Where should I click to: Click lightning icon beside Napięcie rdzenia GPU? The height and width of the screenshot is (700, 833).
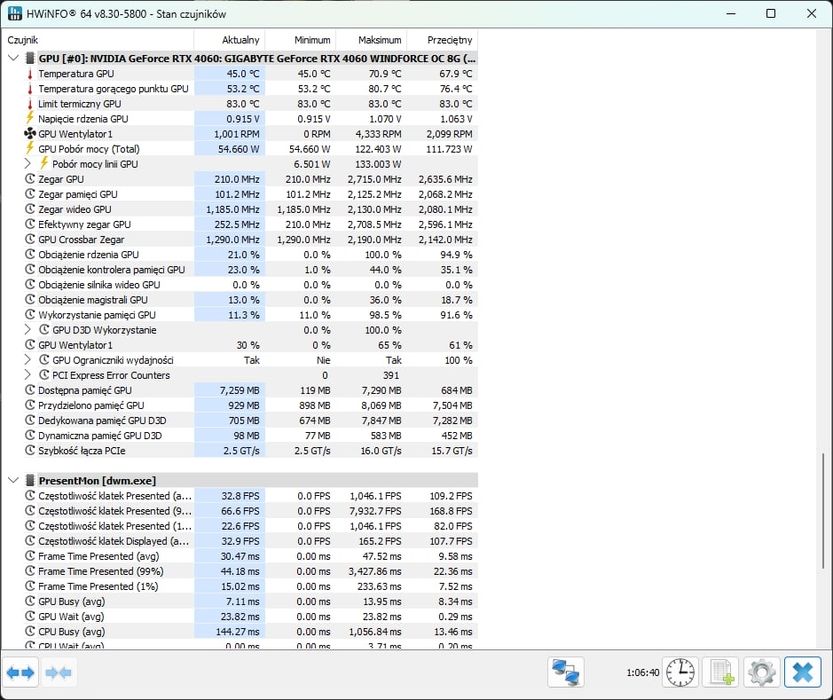coord(30,118)
